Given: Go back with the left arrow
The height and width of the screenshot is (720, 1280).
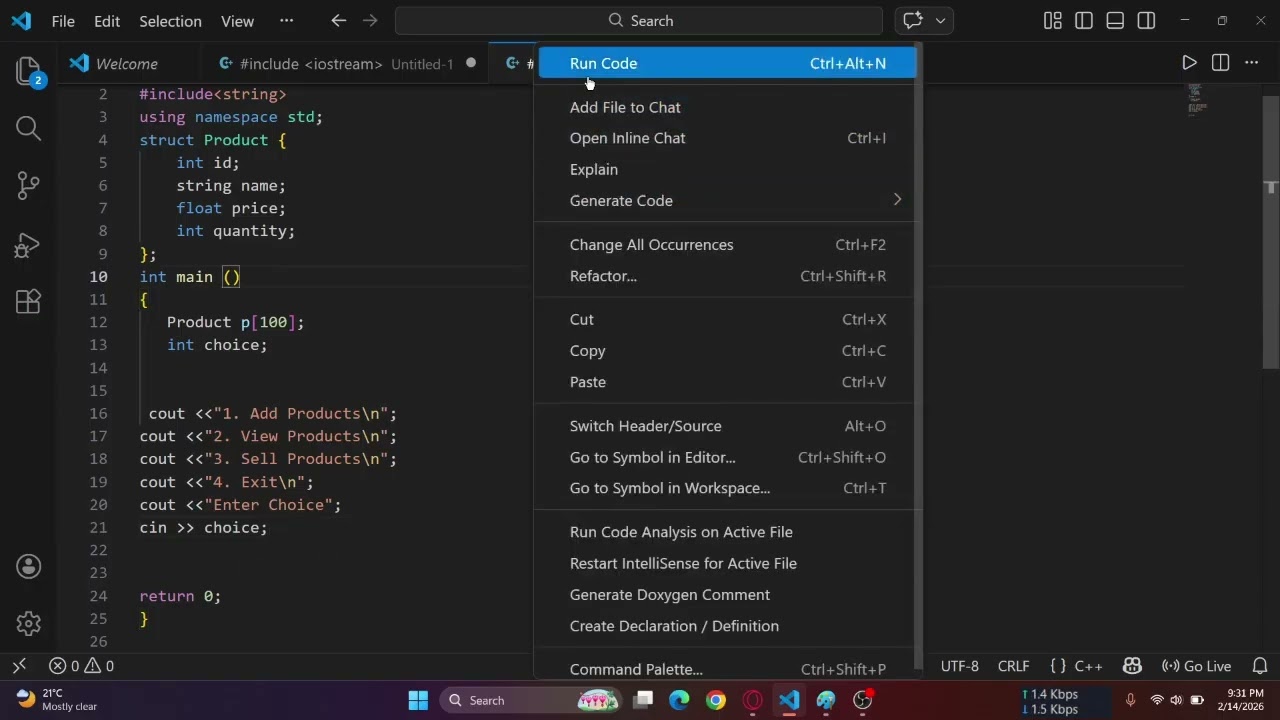Looking at the screenshot, I should [338, 20].
